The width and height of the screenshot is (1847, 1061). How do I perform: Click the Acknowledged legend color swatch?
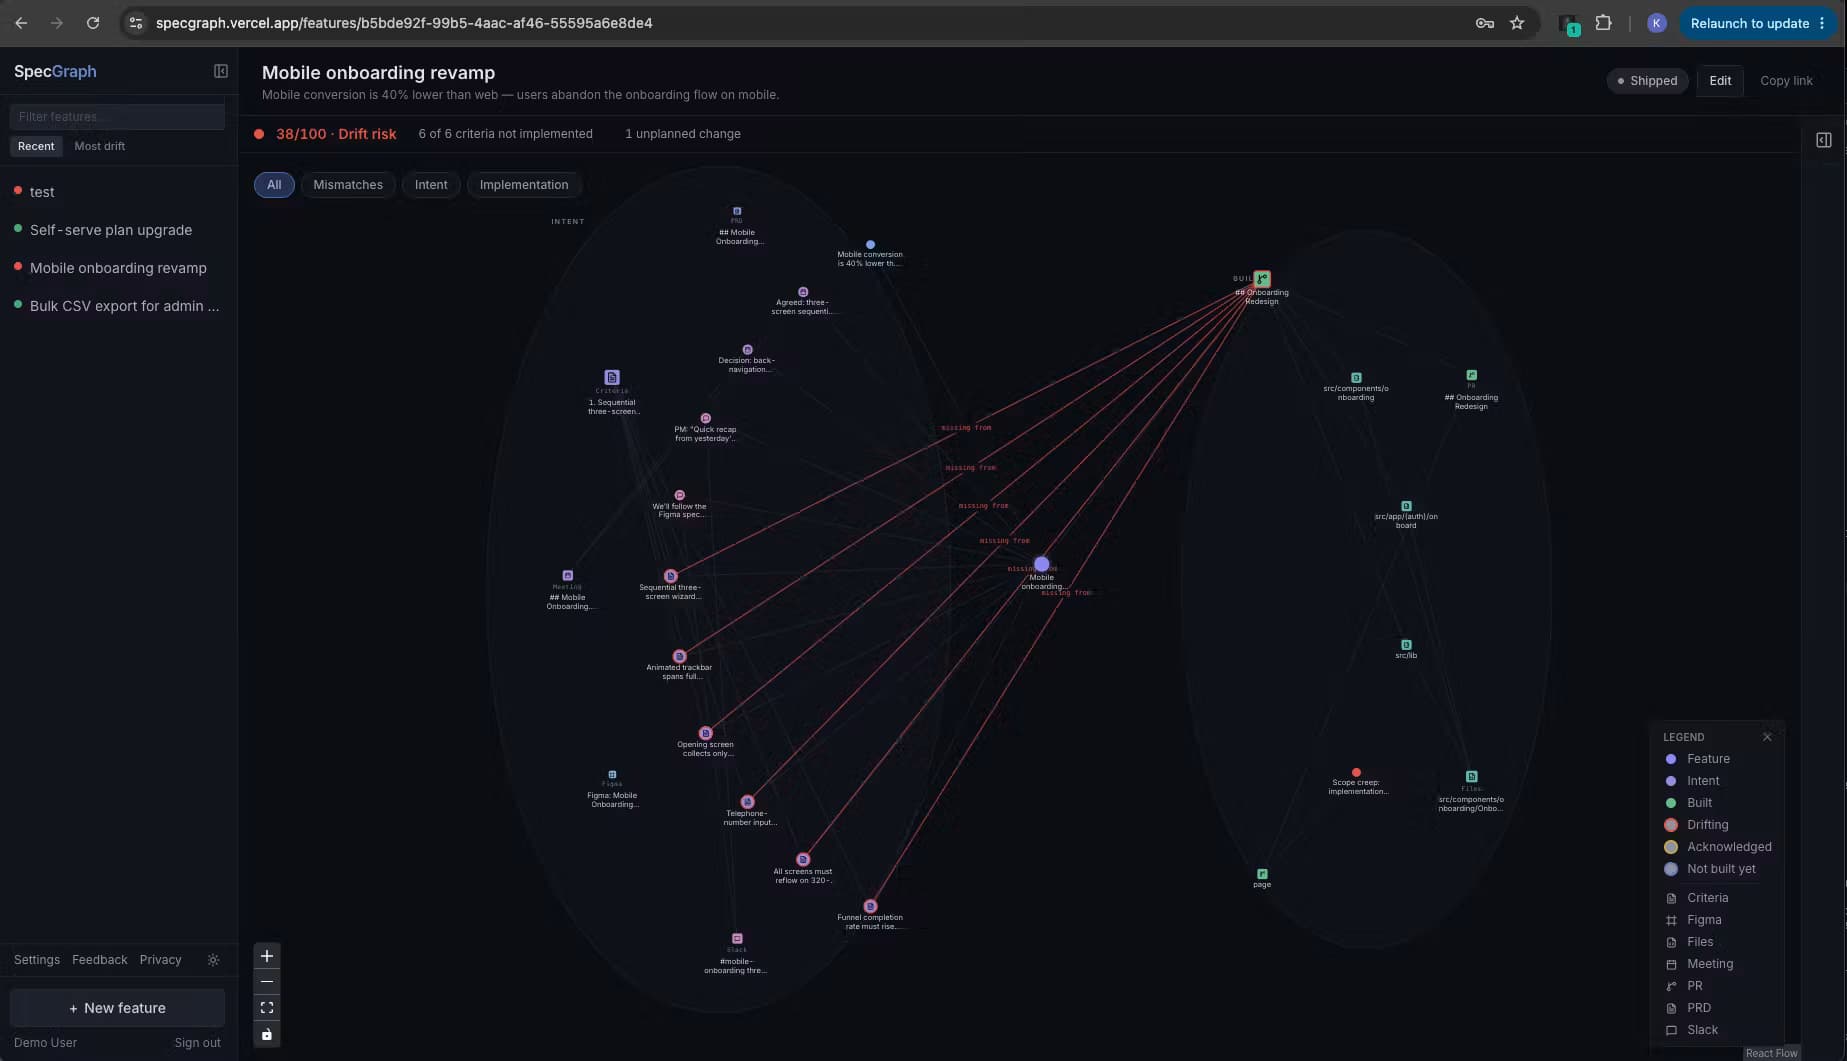pos(1671,847)
